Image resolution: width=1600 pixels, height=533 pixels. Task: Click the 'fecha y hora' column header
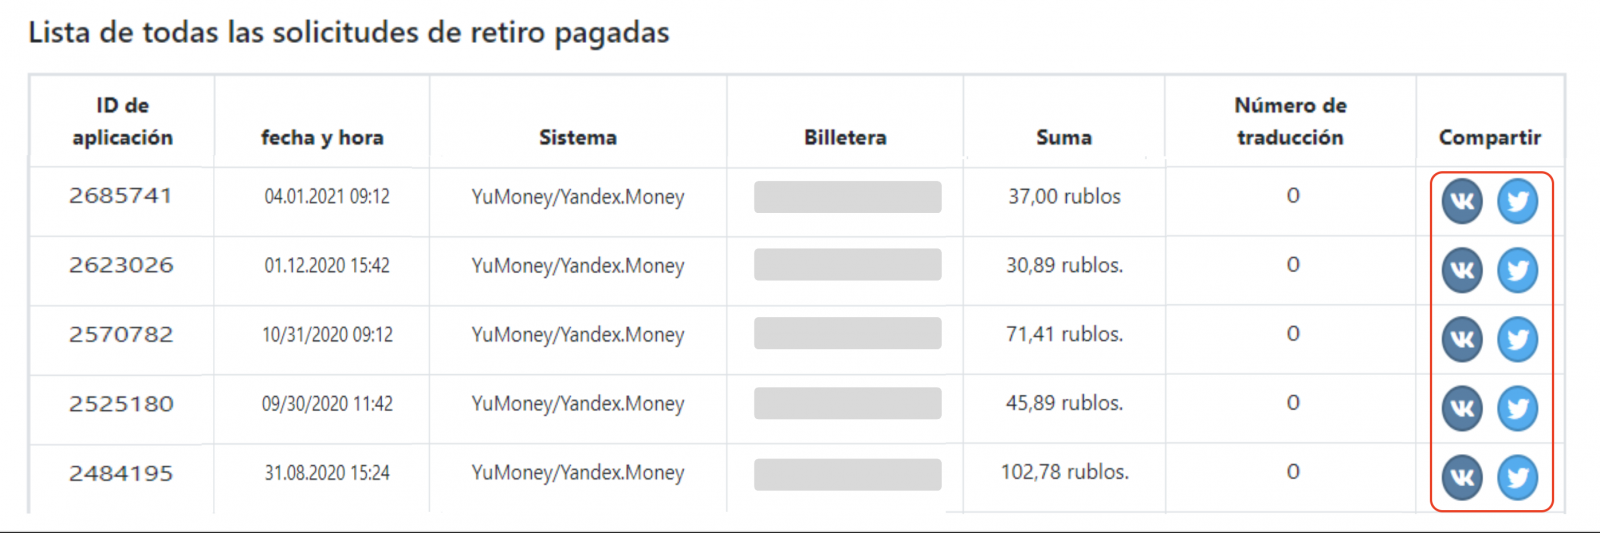pos(322,137)
